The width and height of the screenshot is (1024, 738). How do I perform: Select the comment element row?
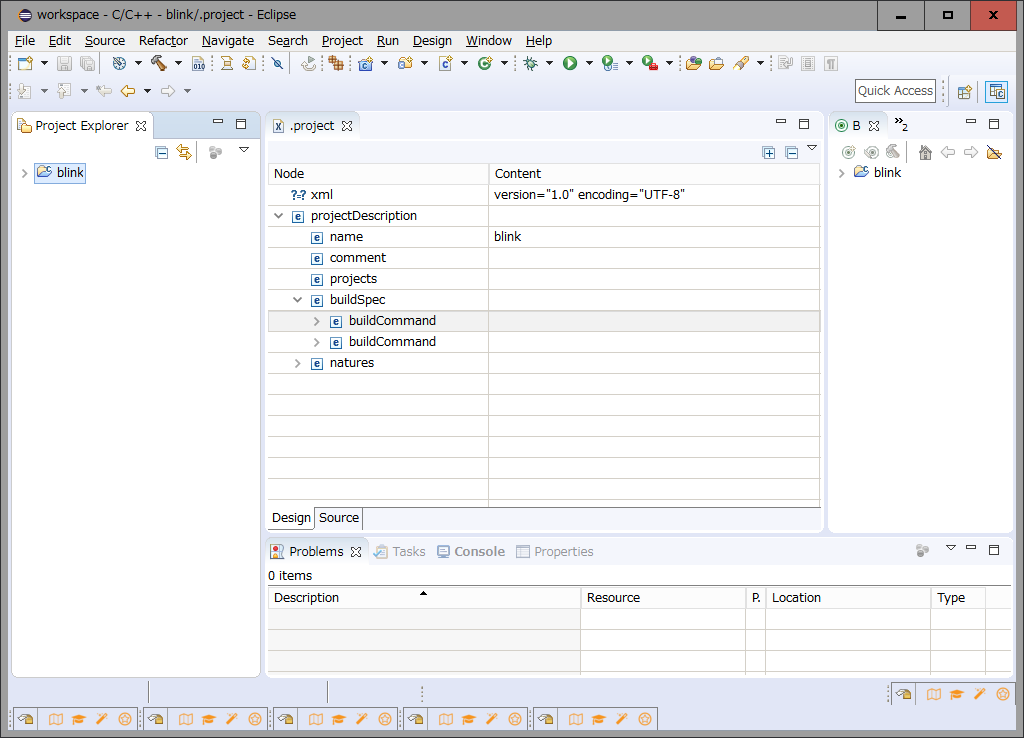(x=543, y=258)
